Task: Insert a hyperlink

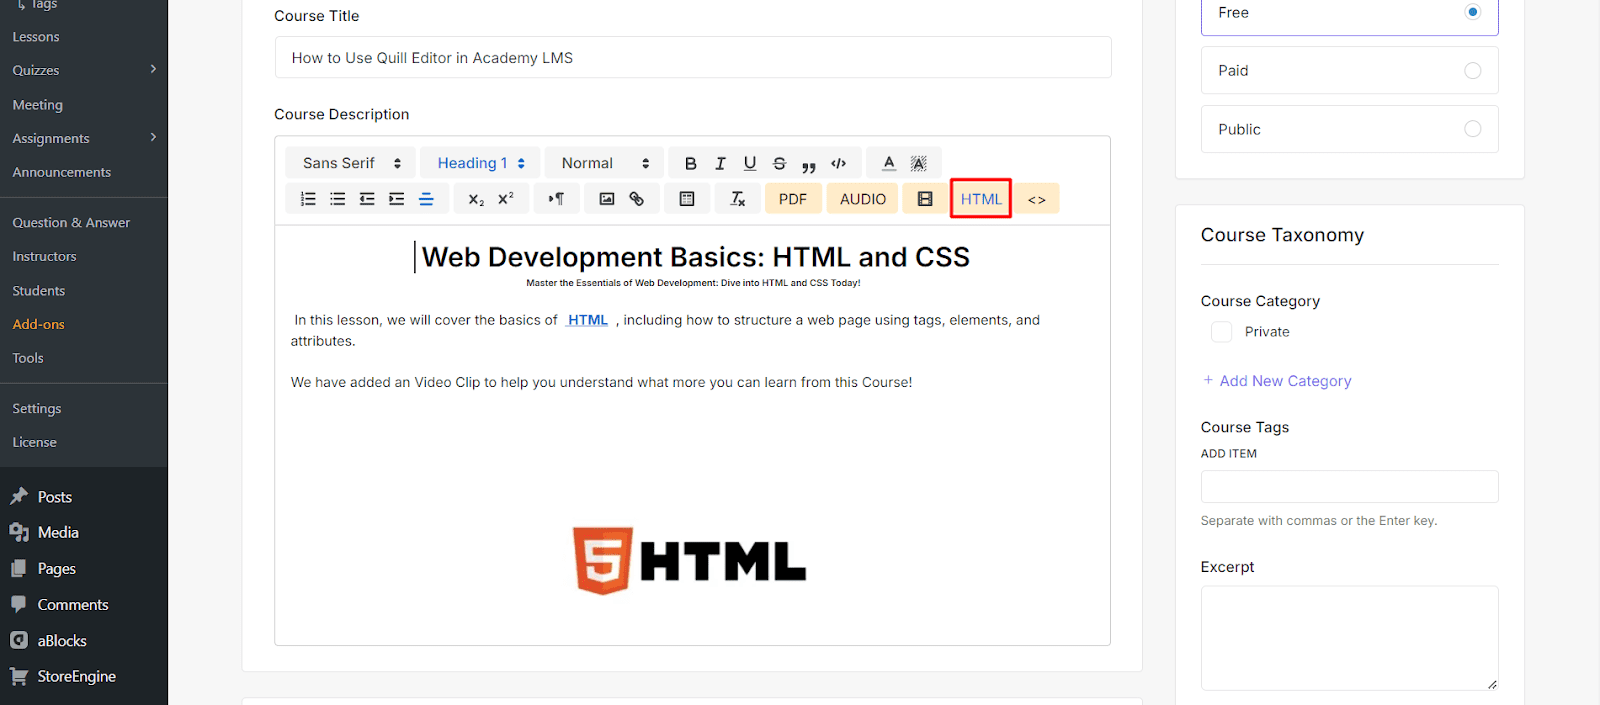Action: point(636,199)
